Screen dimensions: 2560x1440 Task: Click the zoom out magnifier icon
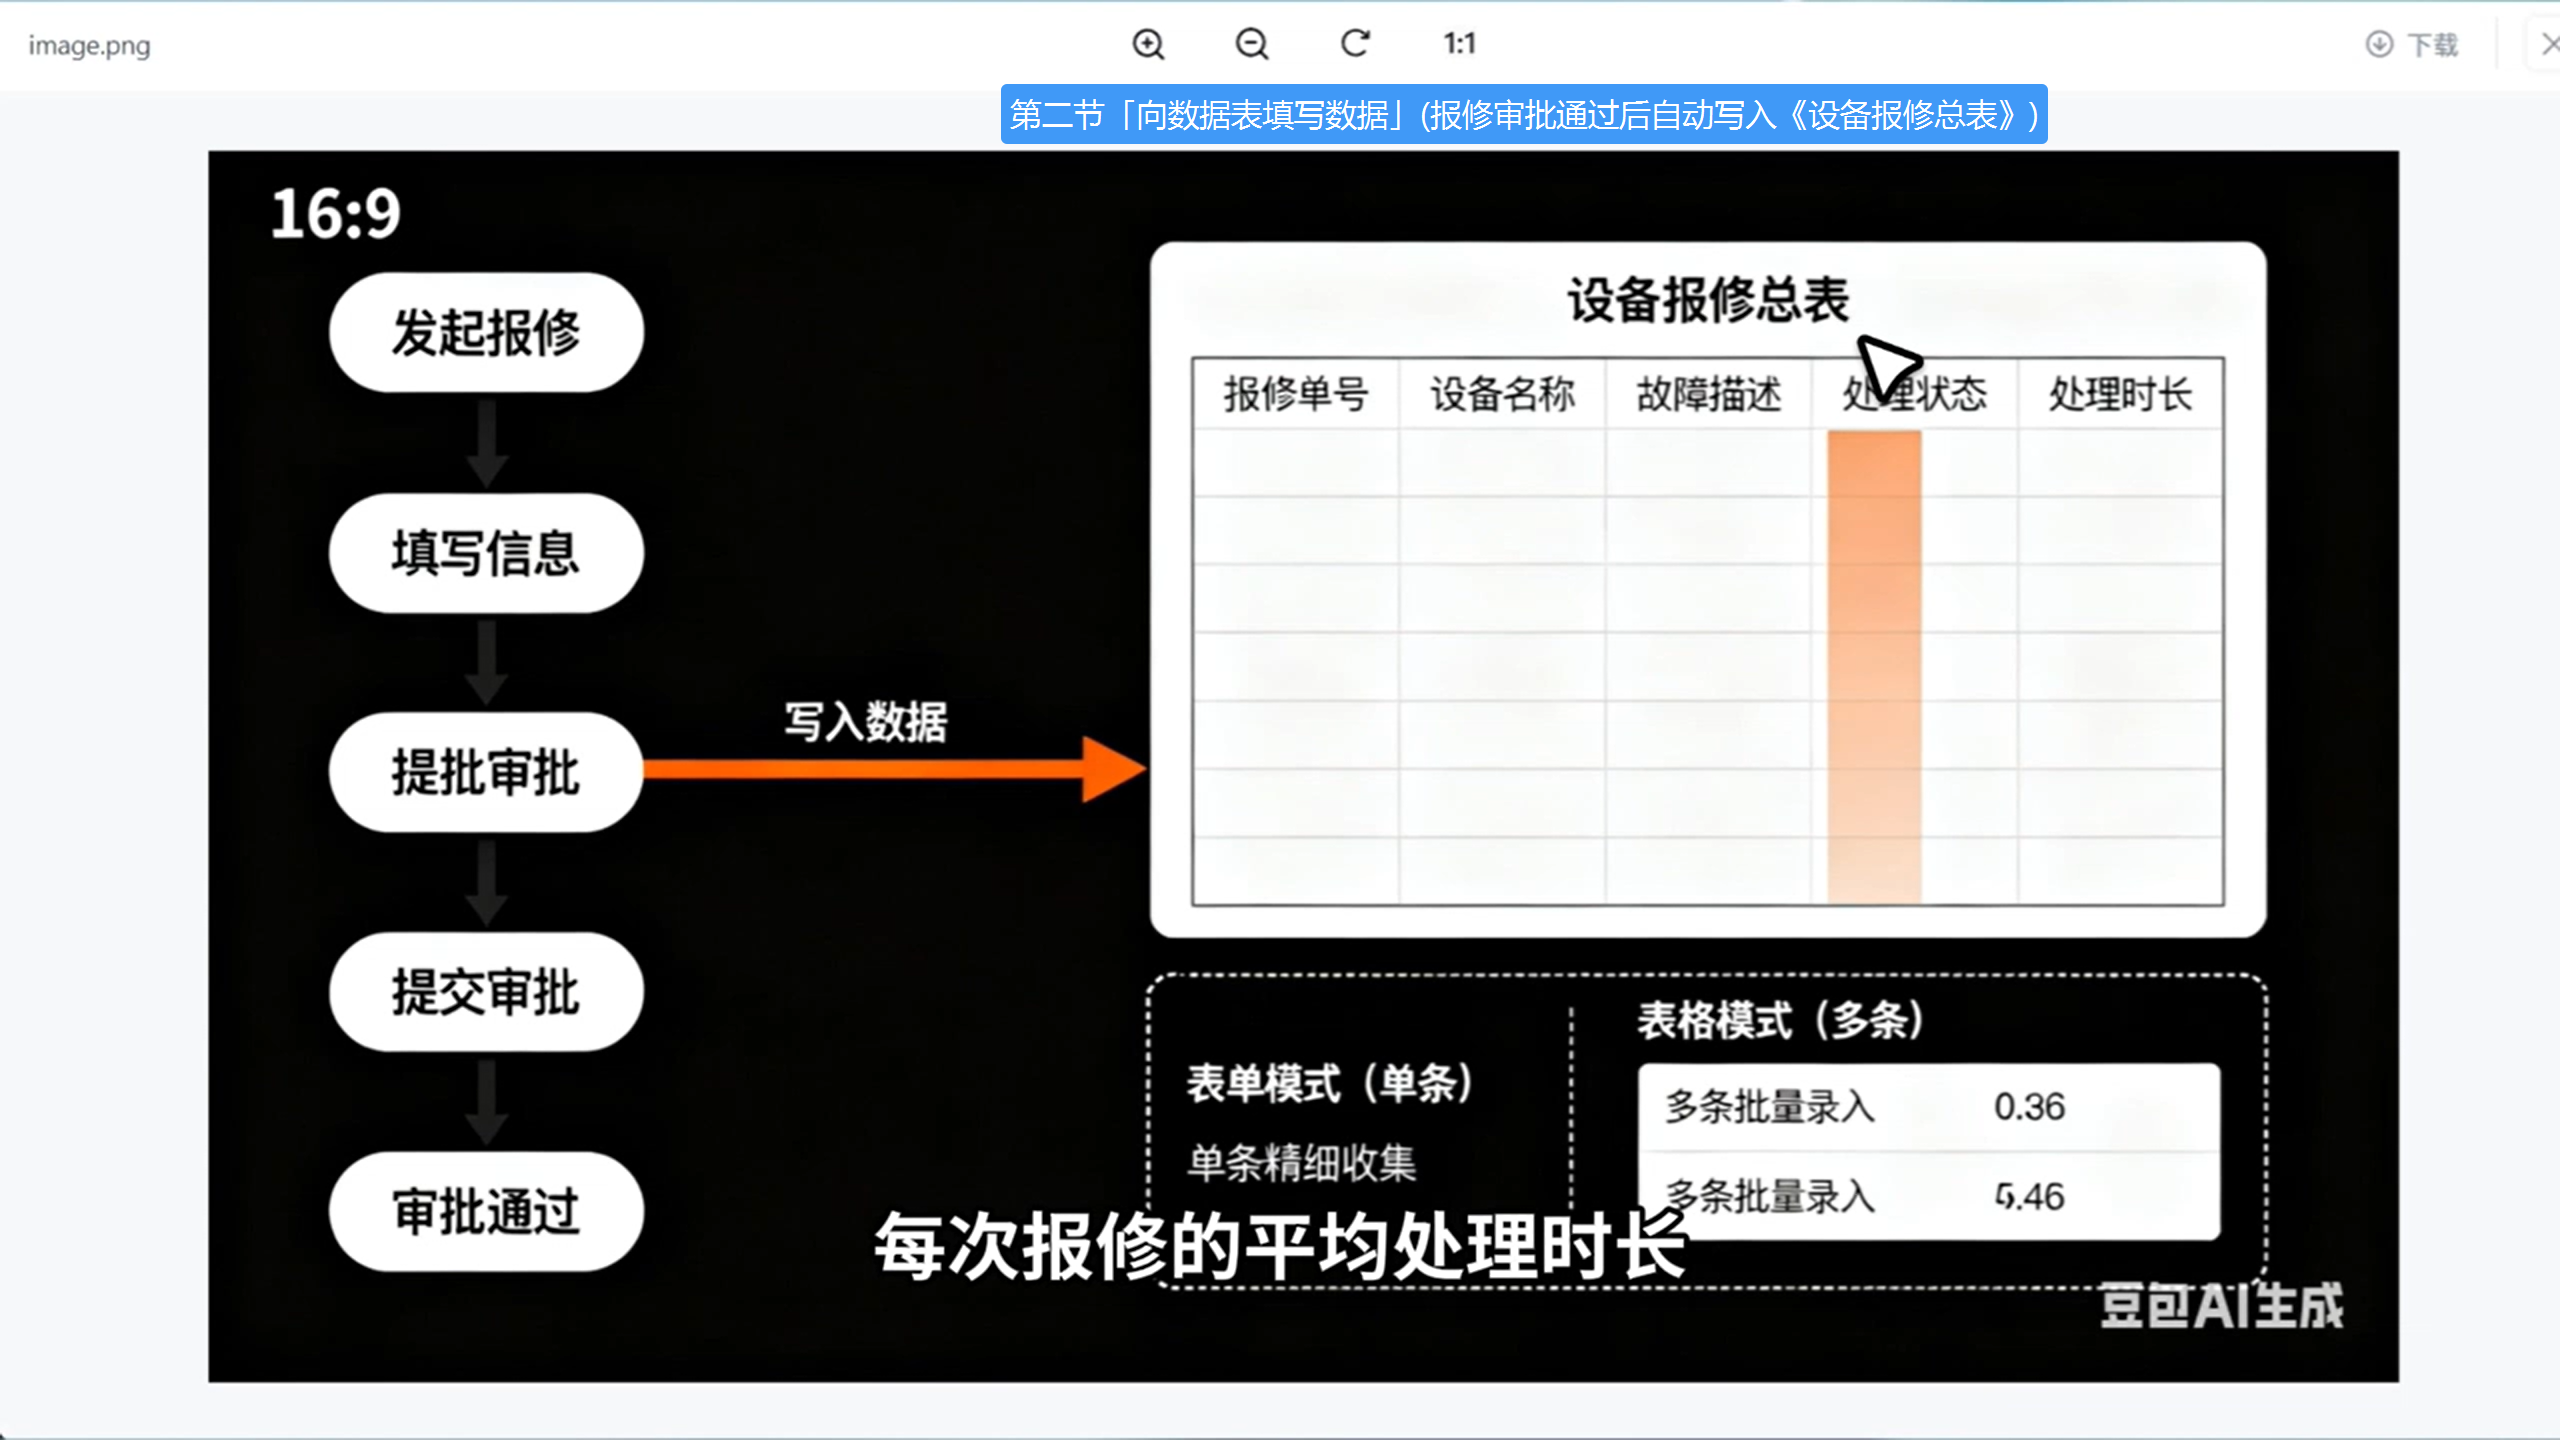(x=1252, y=44)
